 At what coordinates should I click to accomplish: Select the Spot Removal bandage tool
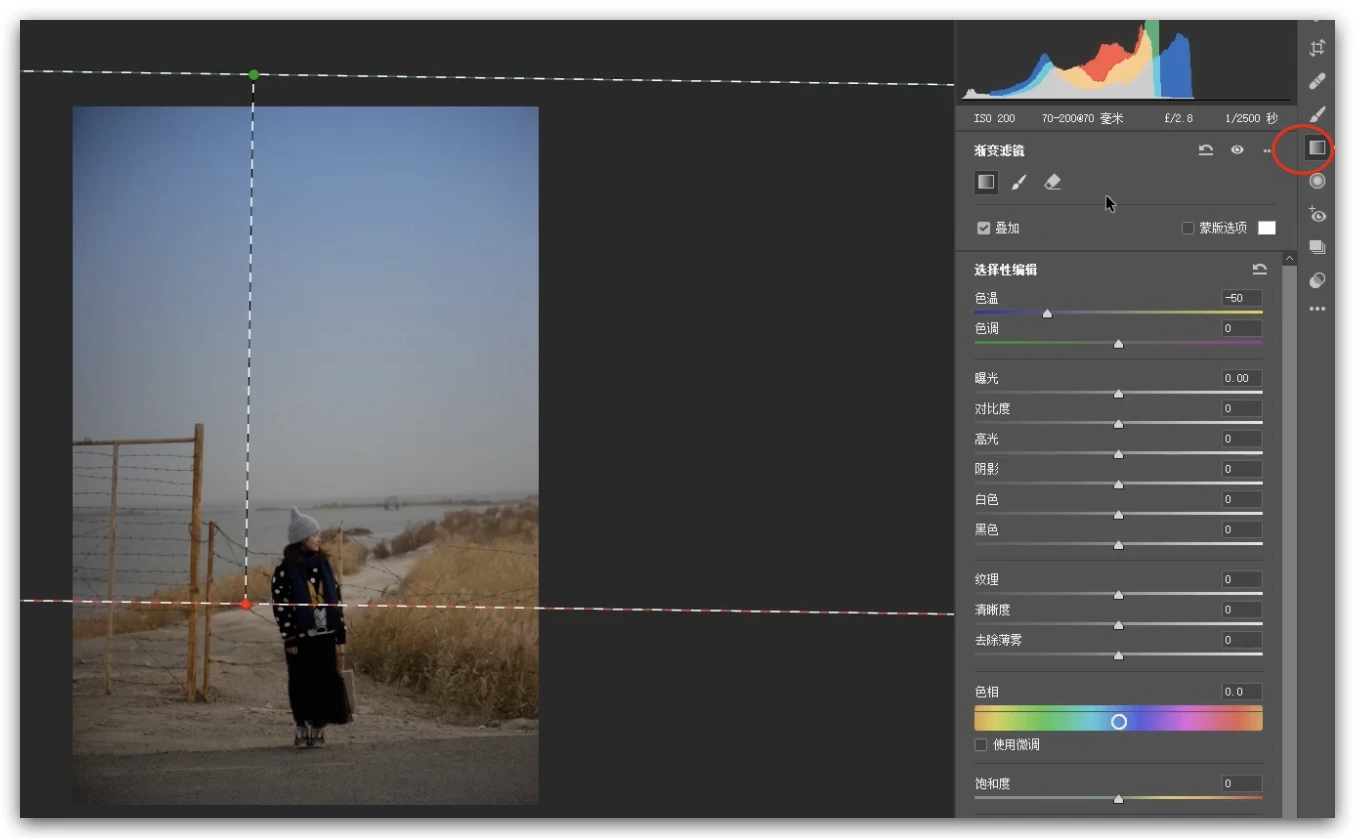coord(1317,81)
